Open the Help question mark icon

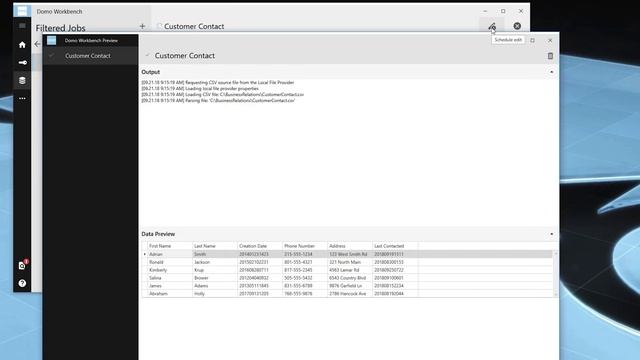pyautogui.click(x=22, y=283)
